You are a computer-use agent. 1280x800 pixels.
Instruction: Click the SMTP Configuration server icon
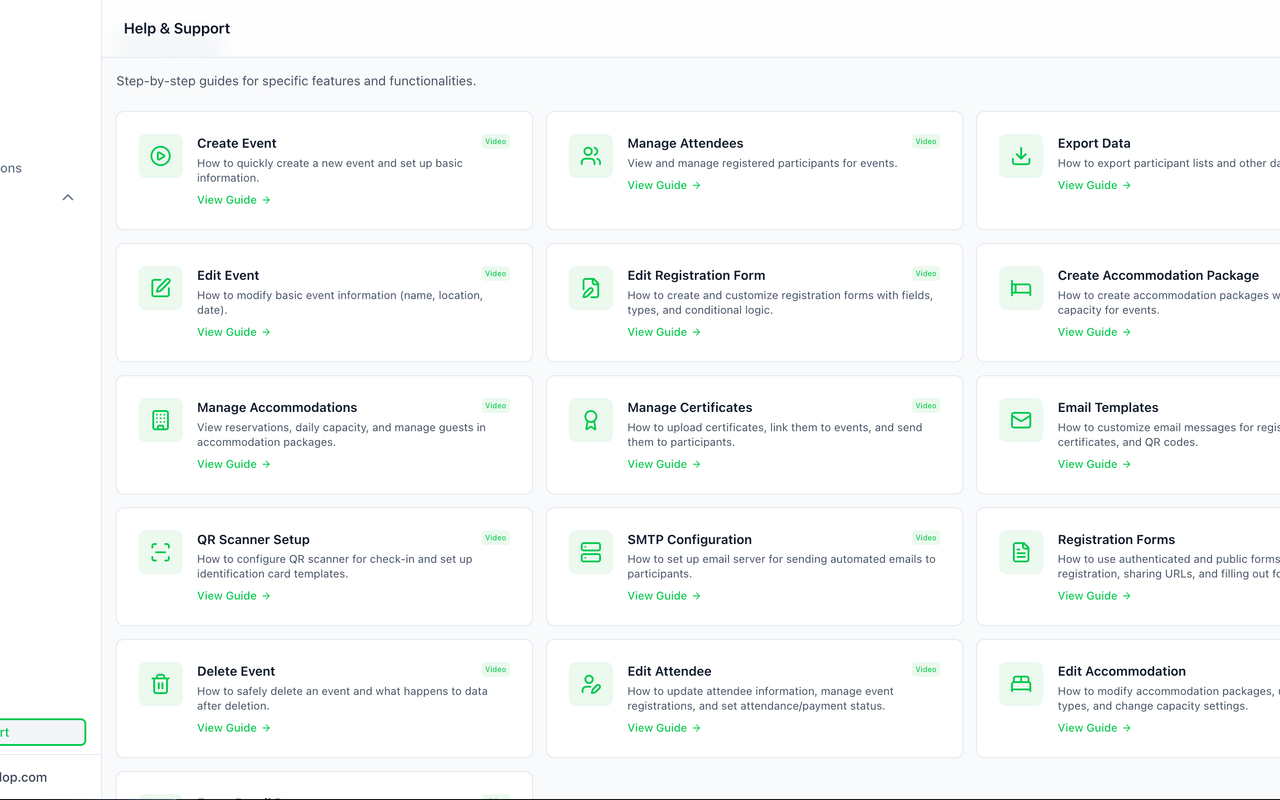pos(590,552)
